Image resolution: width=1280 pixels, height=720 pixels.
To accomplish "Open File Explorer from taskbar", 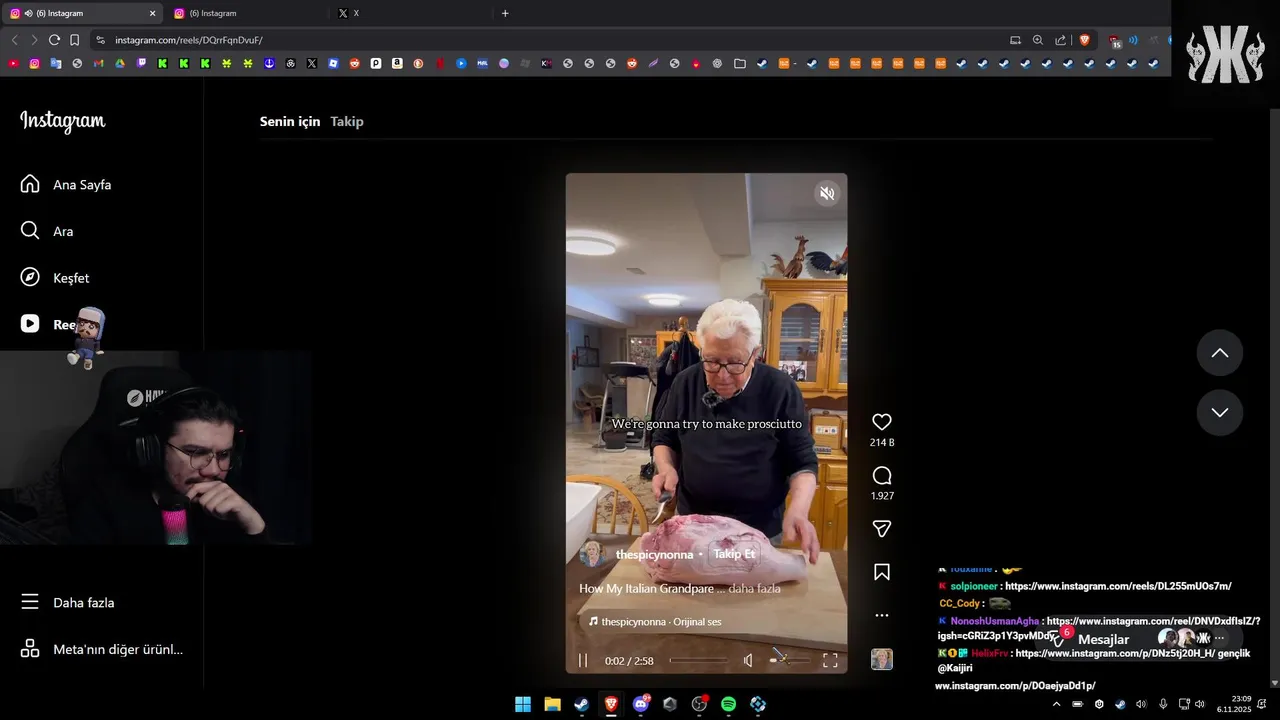I will pyautogui.click(x=552, y=704).
